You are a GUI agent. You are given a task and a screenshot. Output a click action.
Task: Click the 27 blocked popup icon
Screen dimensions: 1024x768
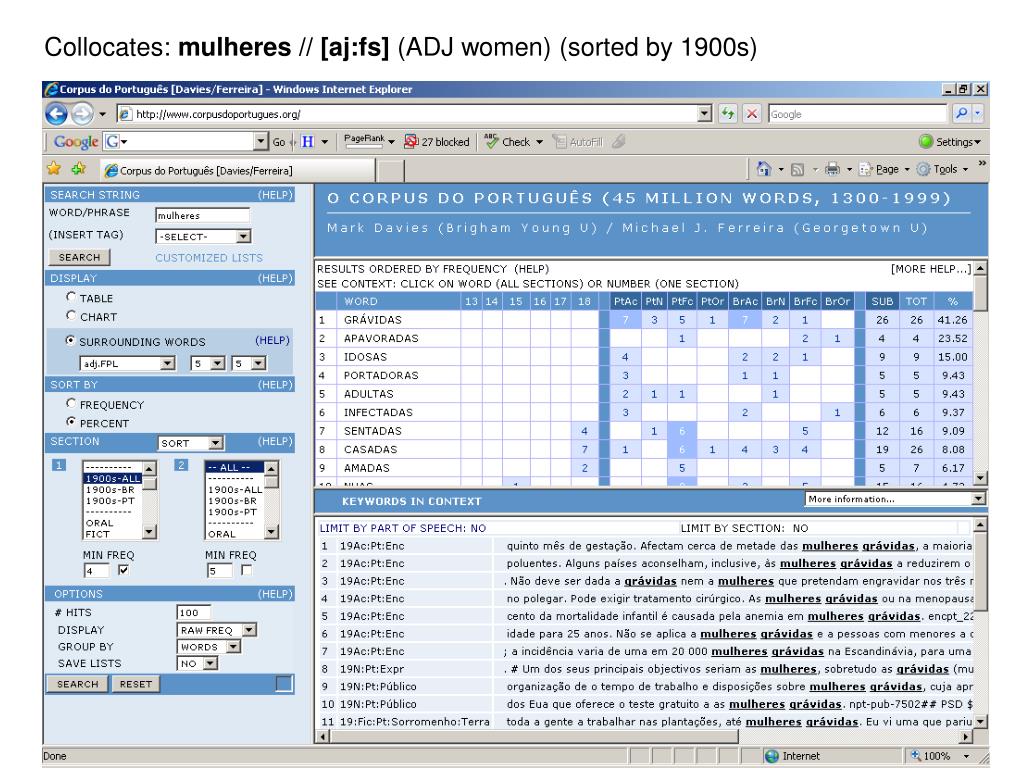point(411,141)
